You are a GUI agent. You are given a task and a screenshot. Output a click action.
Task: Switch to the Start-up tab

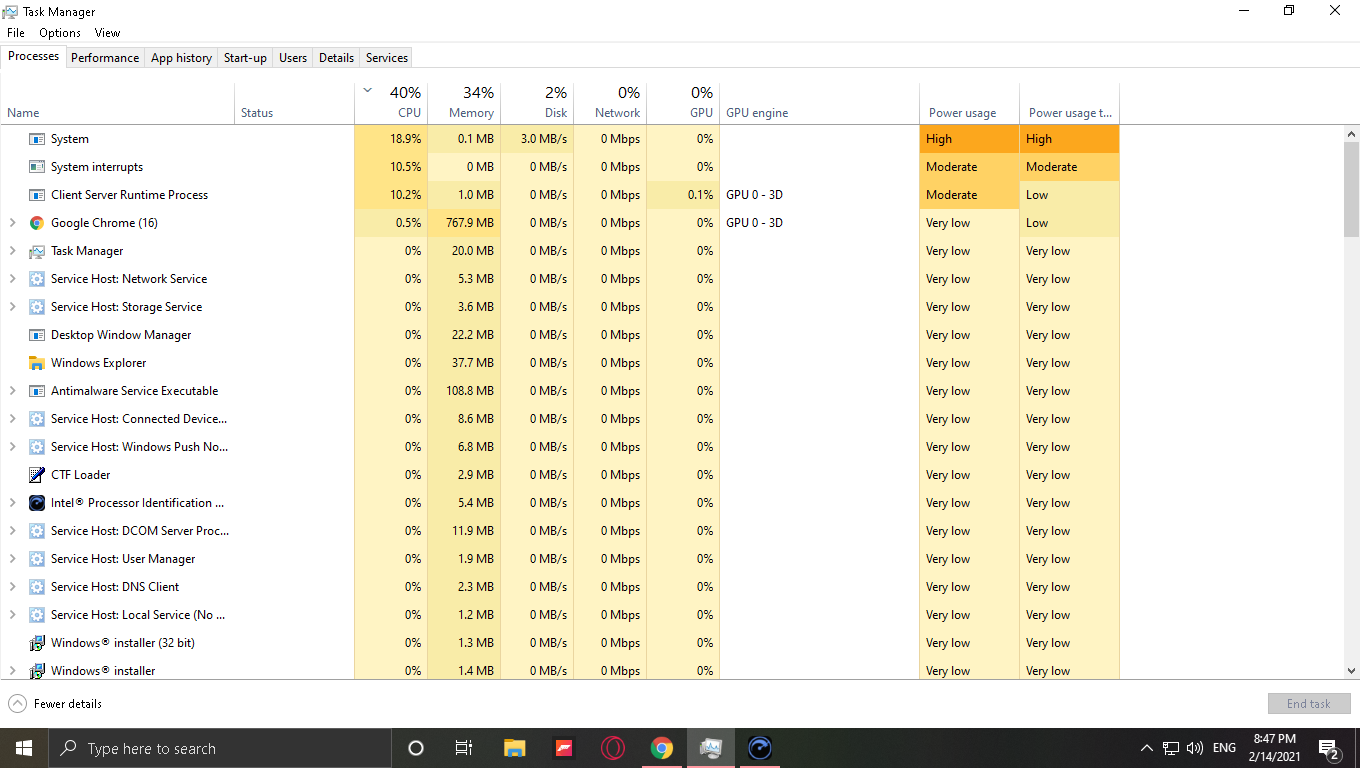tap(245, 58)
